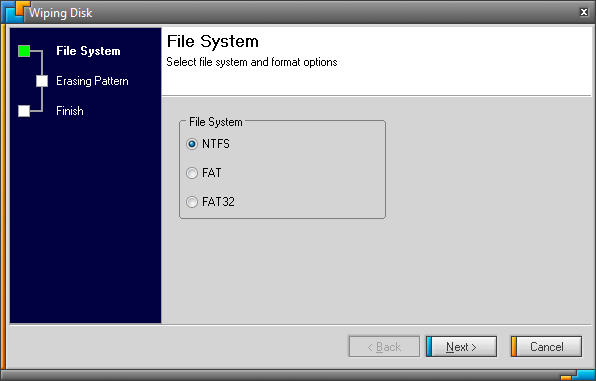Image resolution: width=596 pixels, height=381 pixels.
Task: Click the orange accent on Cancel button
Action: pyautogui.click(x=514, y=347)
